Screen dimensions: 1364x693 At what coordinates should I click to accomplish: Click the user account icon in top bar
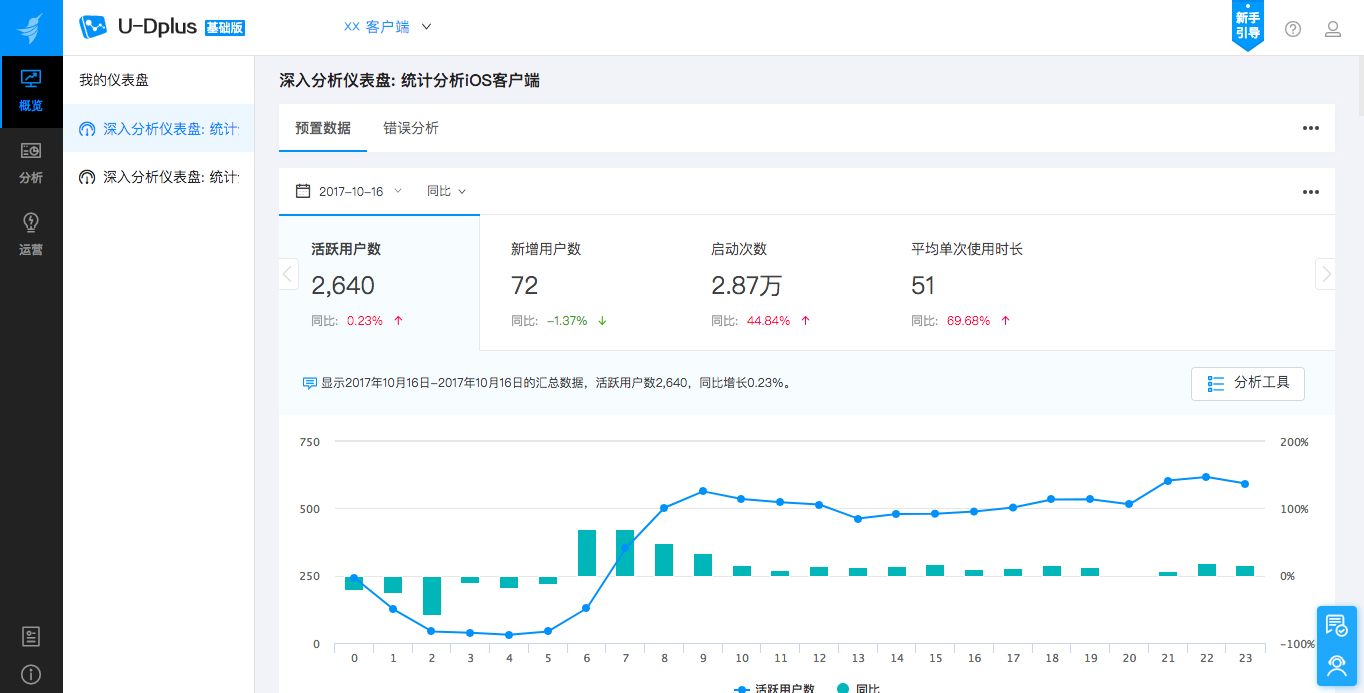pos(1332,28)
